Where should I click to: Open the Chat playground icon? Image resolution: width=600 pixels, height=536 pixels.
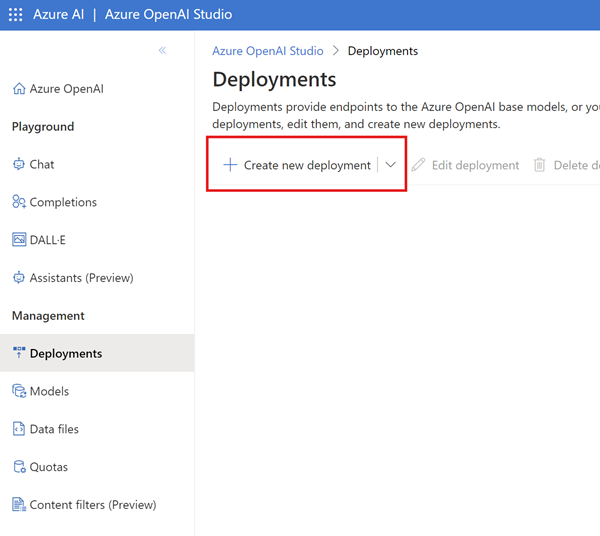coord(19,164)
